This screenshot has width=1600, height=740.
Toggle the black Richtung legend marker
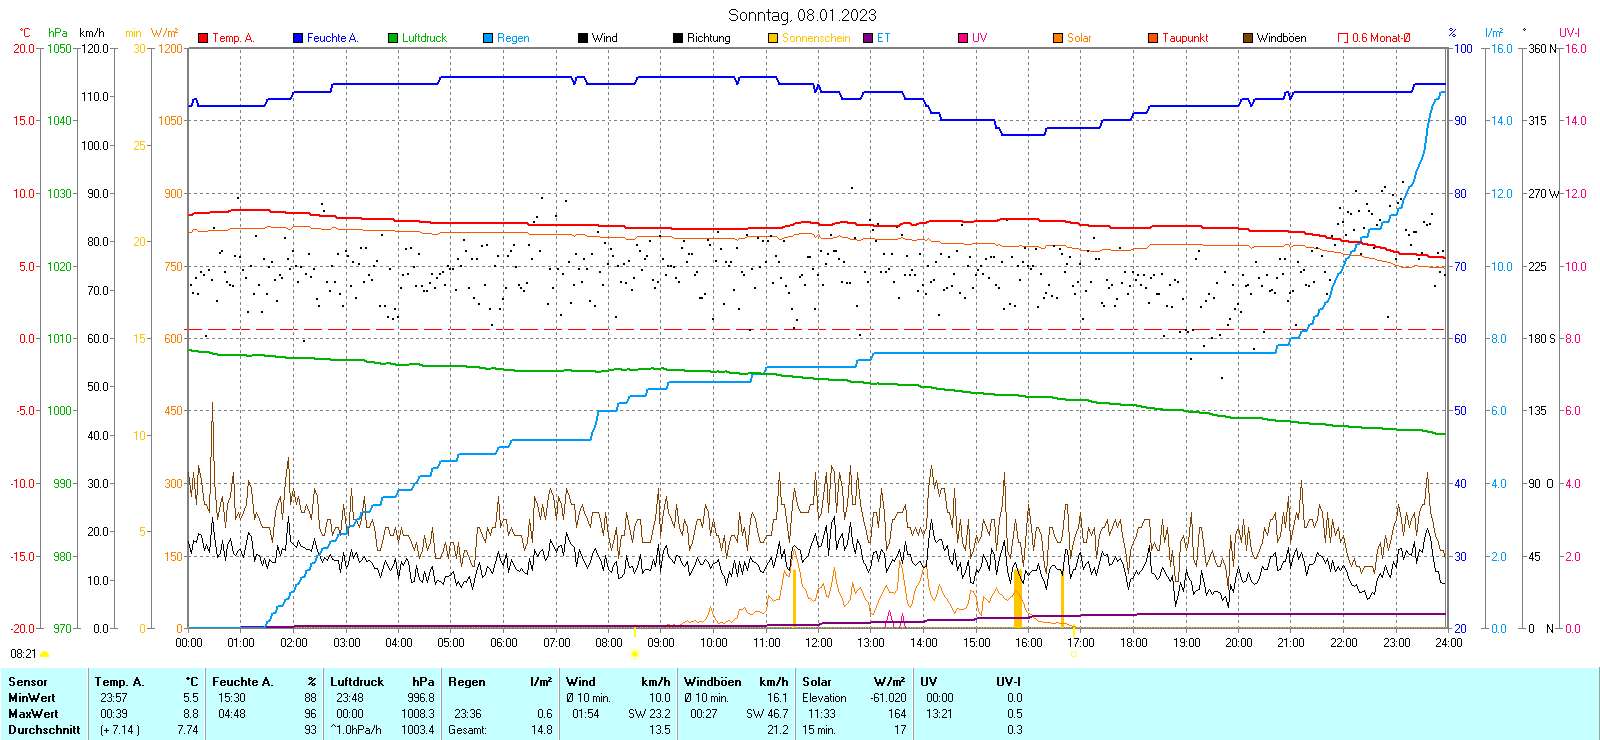678,38
